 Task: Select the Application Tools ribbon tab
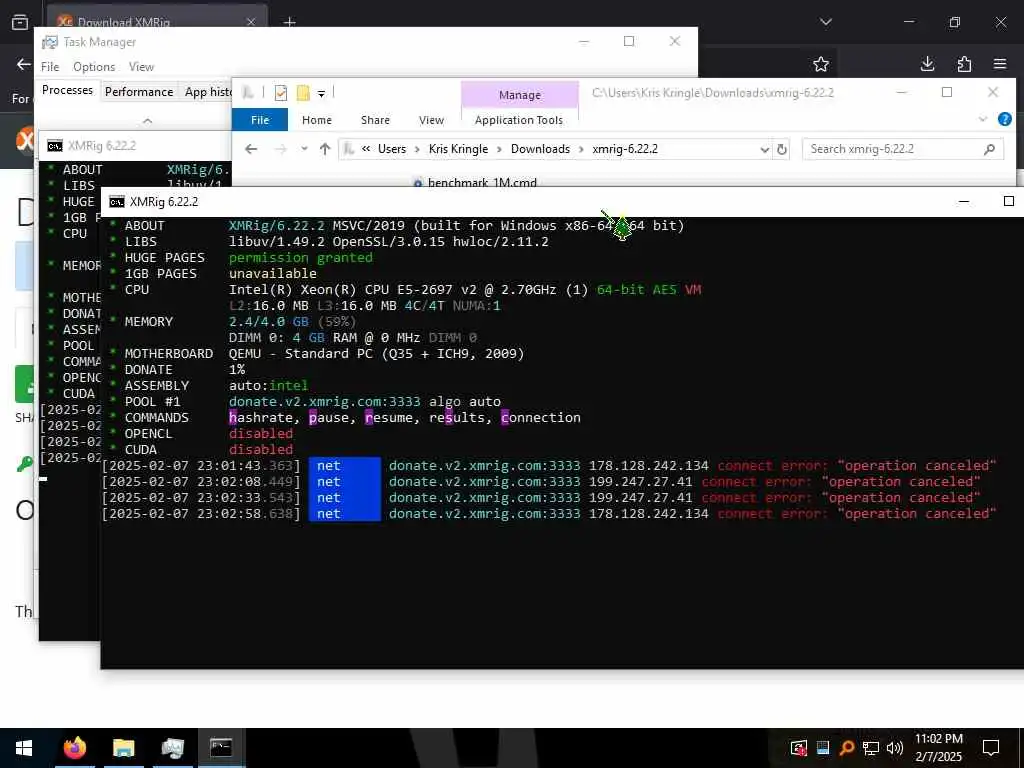click(x=519, y=120)
